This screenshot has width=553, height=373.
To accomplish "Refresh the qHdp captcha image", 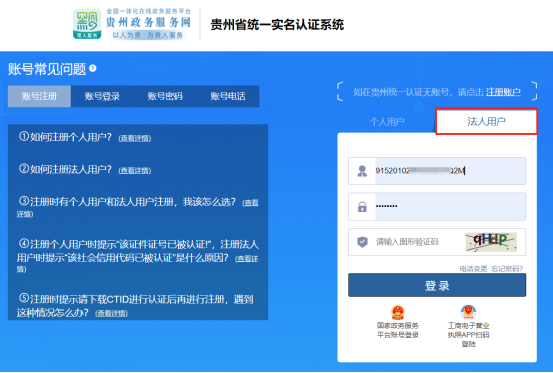I will pos(491,242).
